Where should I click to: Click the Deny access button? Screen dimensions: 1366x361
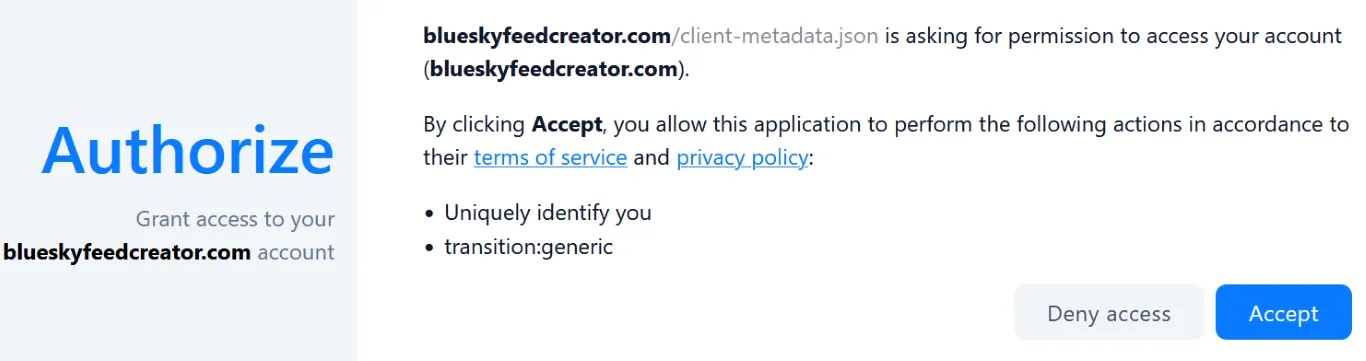pos(1109,313)
